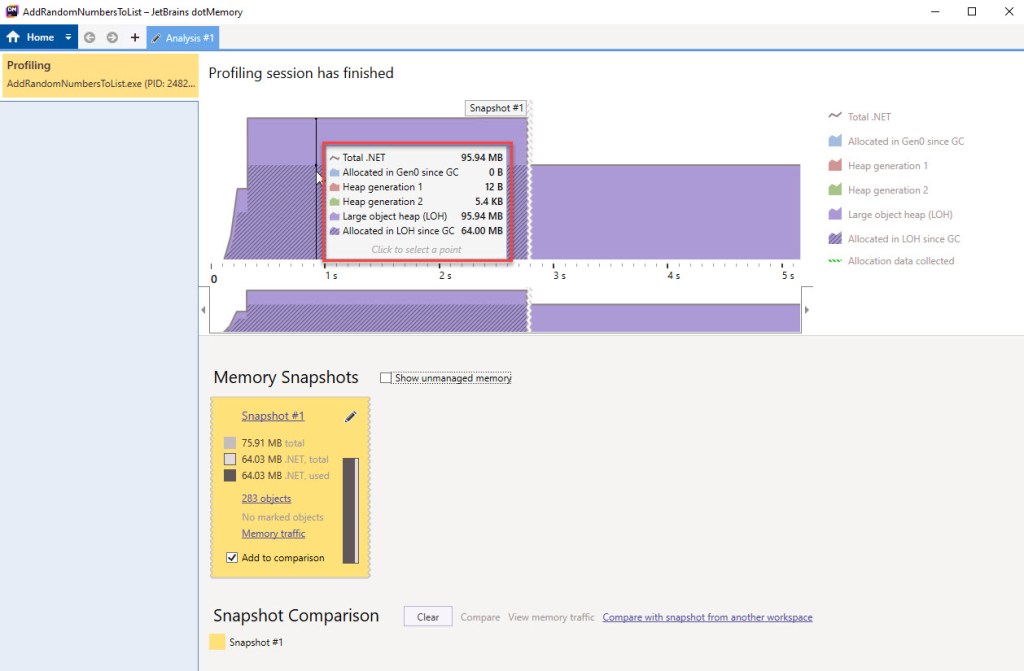Enable Show unmanaged memory checkbox

[386, 378]
